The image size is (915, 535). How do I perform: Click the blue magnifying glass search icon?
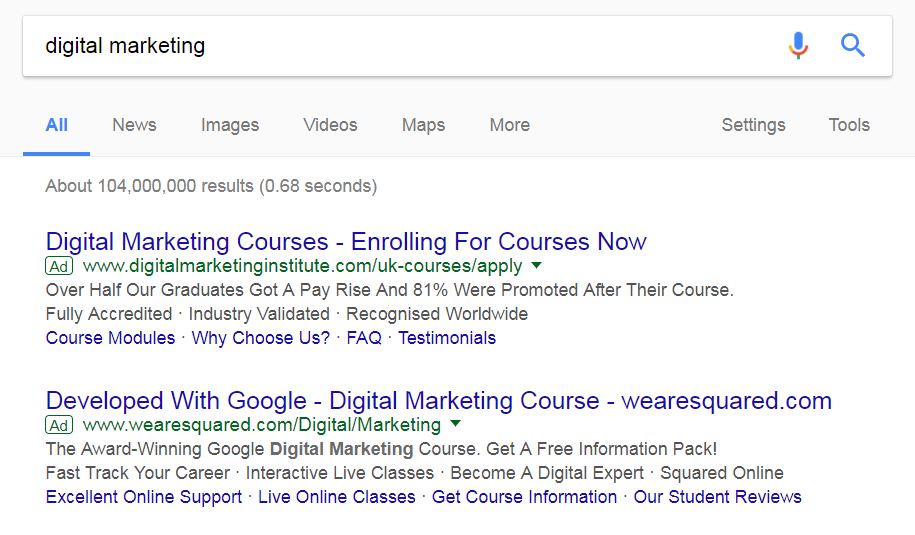point(852,45)
